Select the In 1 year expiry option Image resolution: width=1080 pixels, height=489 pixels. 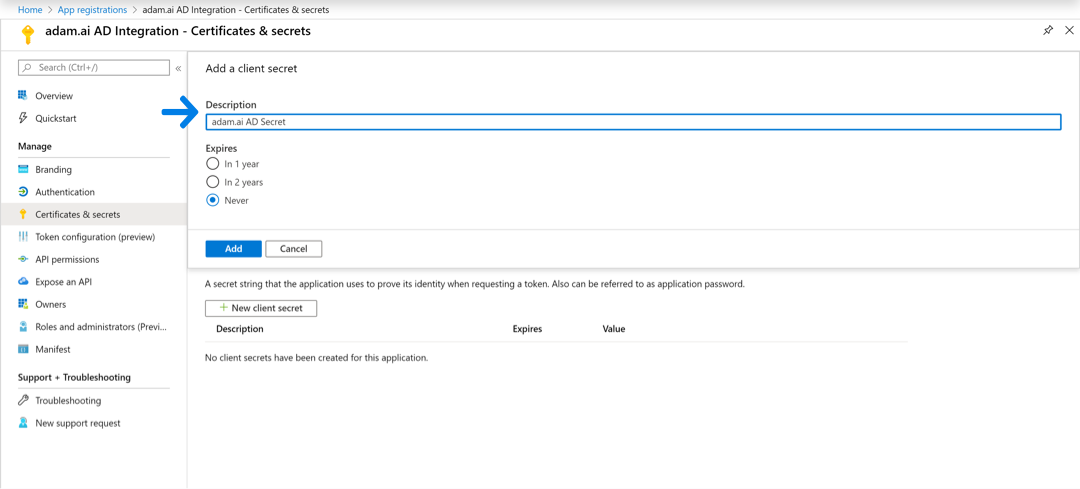[213, 164]
